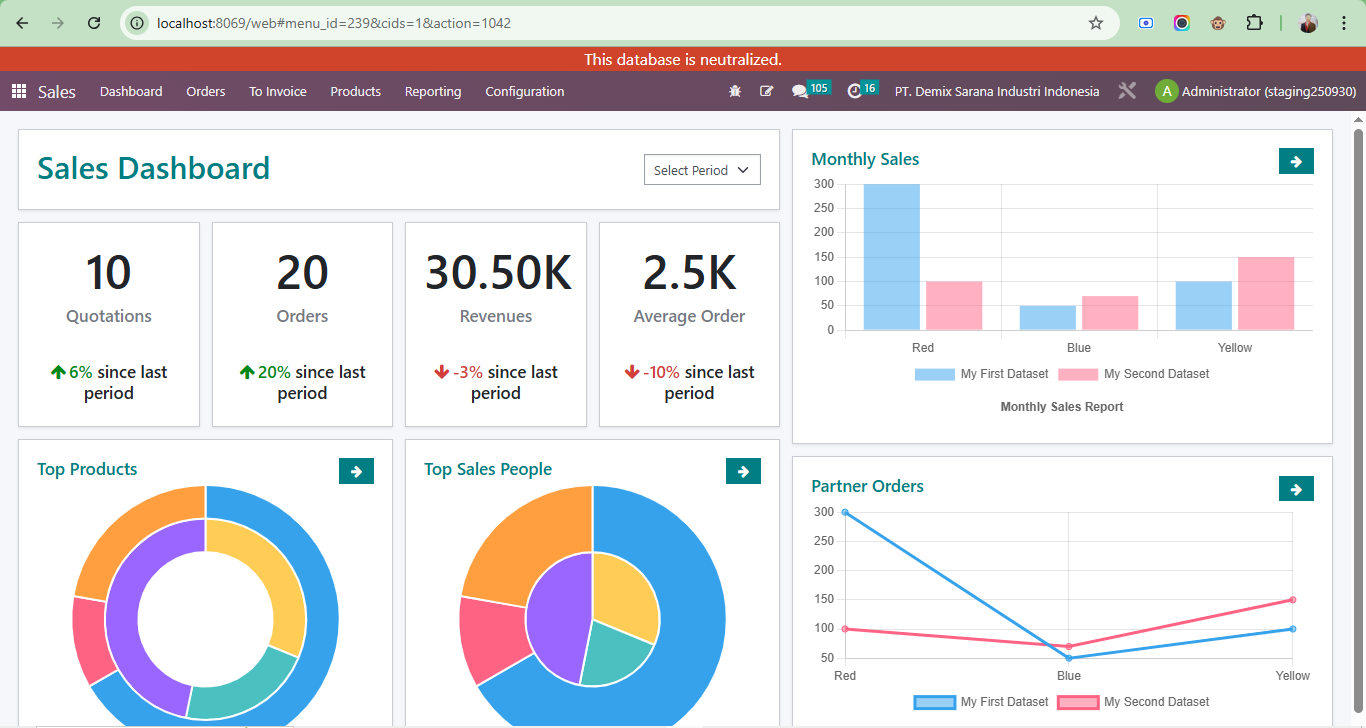
Task: Open browser three-dot menu
Action: pos(1343,23)
